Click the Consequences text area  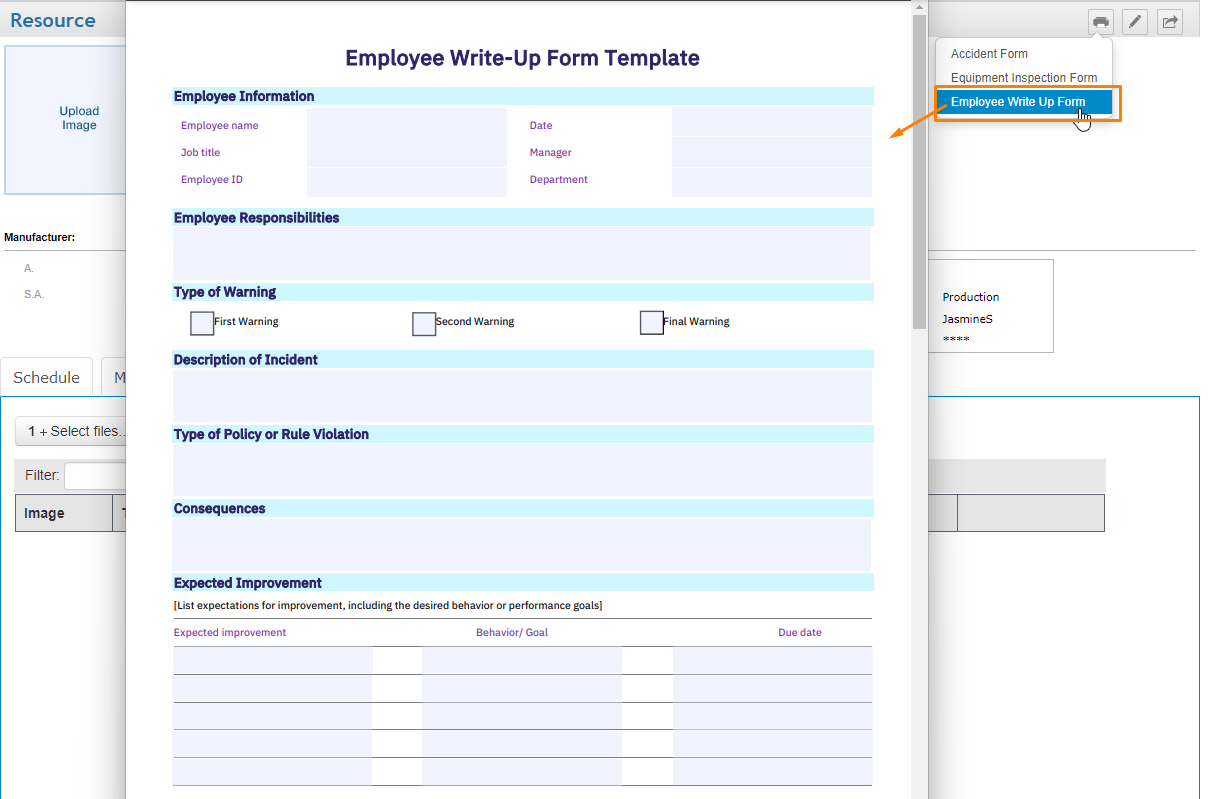[x=521, y=544]
